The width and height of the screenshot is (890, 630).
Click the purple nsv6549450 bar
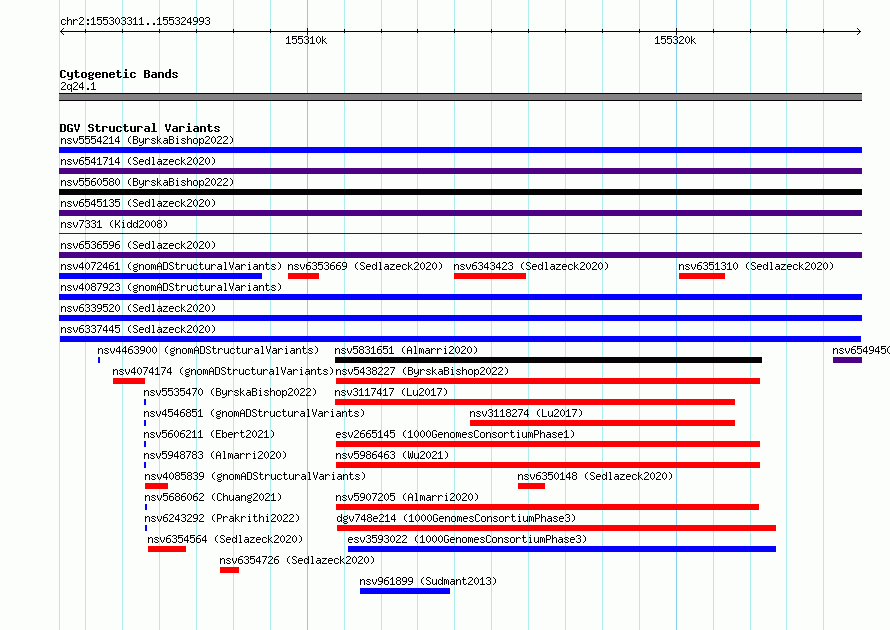(847, 360)
